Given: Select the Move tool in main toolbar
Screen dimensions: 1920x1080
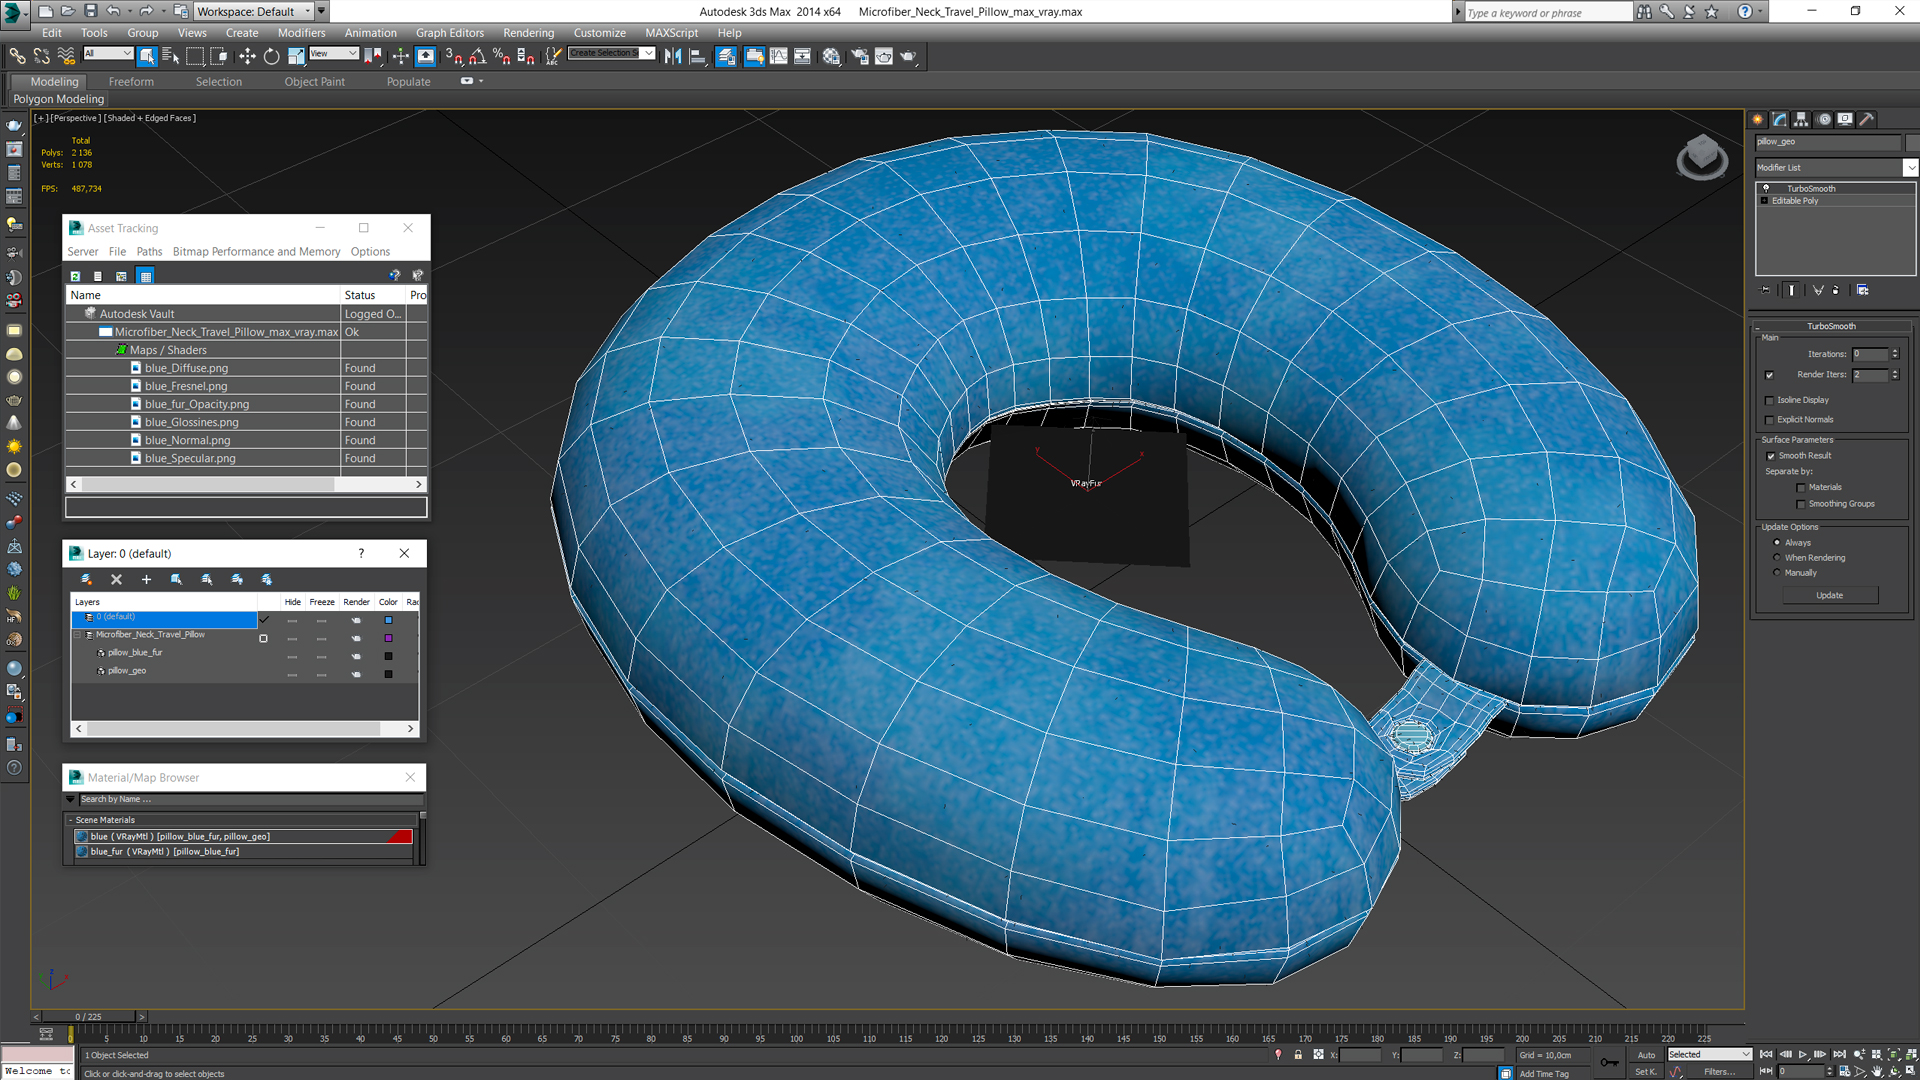Looking at the screenshot, I should tap(247, 57).
